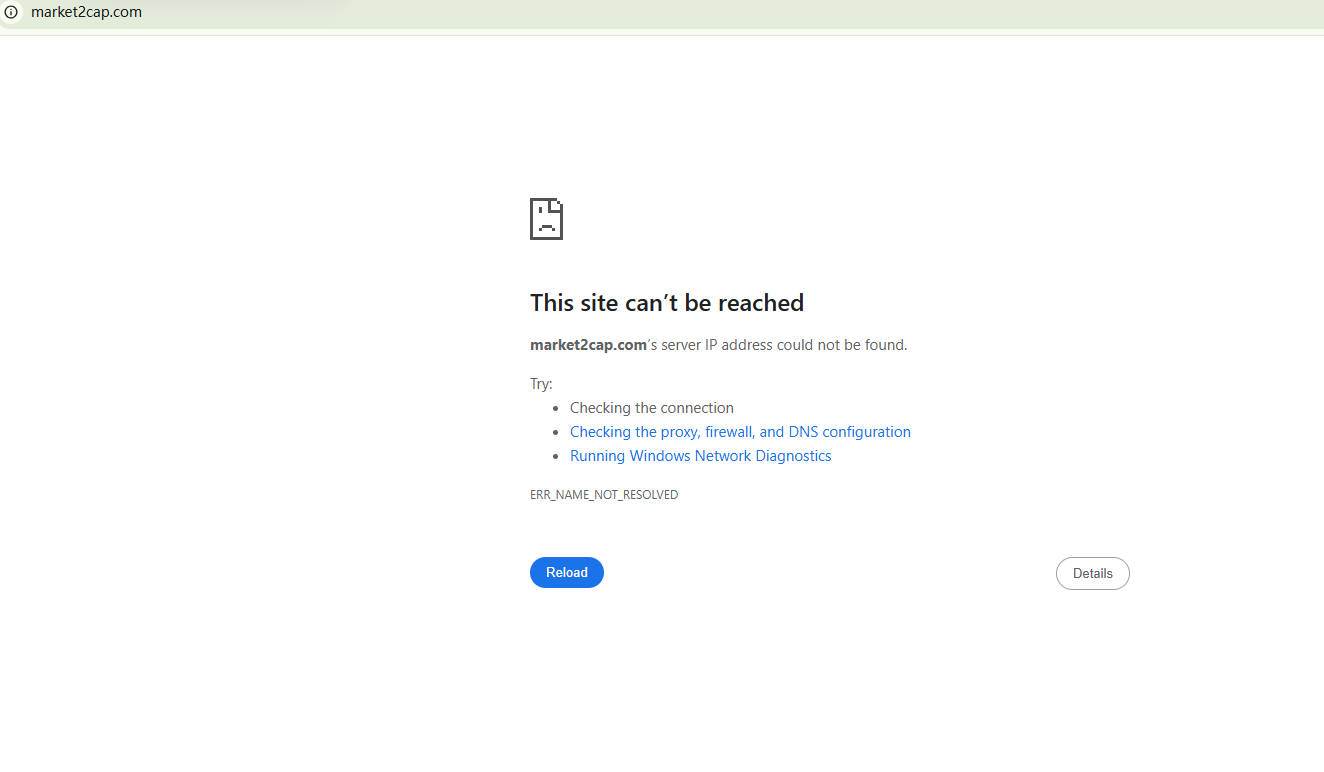
Task: Open proxy, firewall, and DNS configuration link
Action: pyautogui.click(x=740, y=432)
